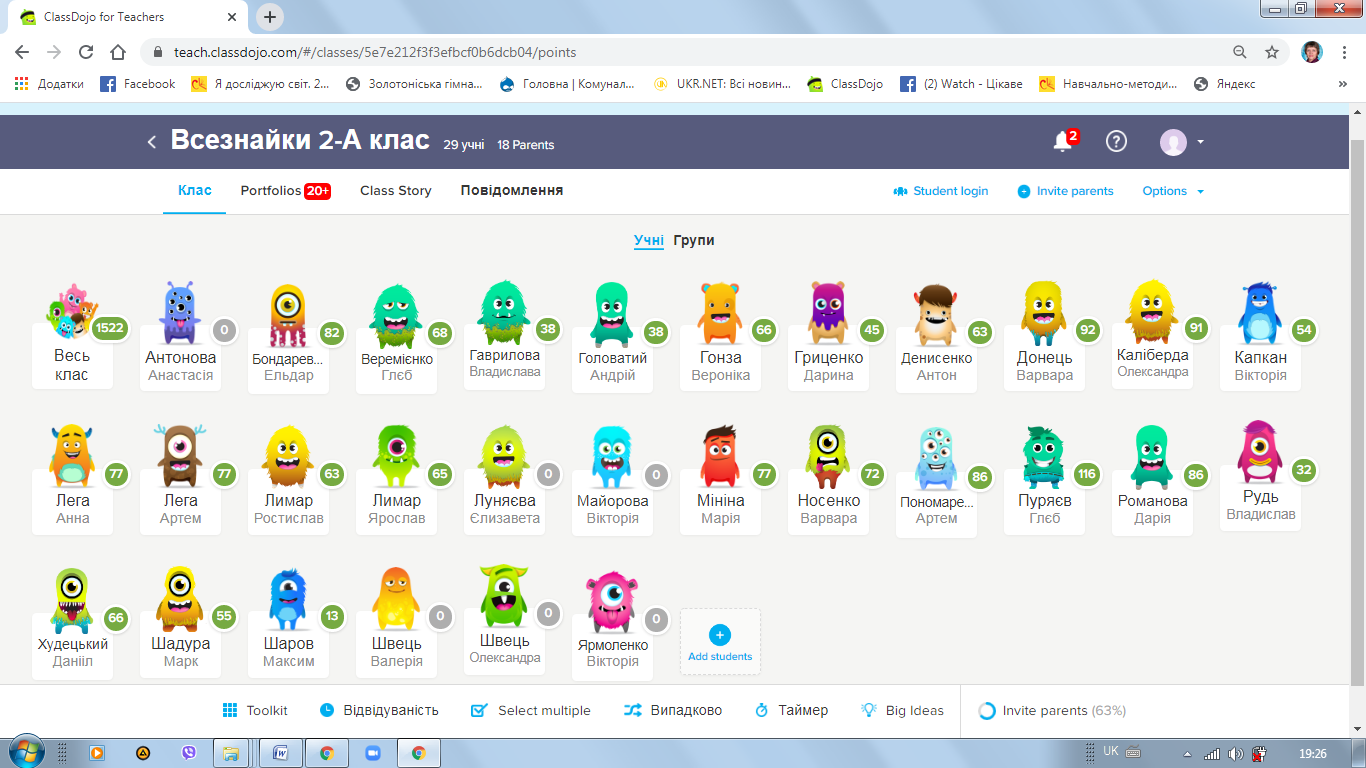Viewport: 1366px width, 768px height.
Task: Go to the browser home page icon
Action: coord(118,52)
